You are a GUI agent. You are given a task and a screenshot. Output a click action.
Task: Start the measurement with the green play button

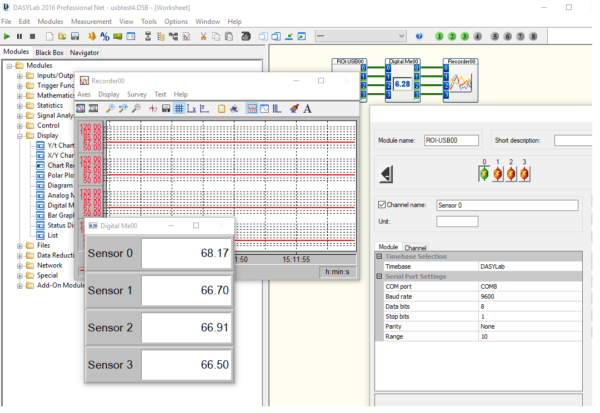(7, 36)
